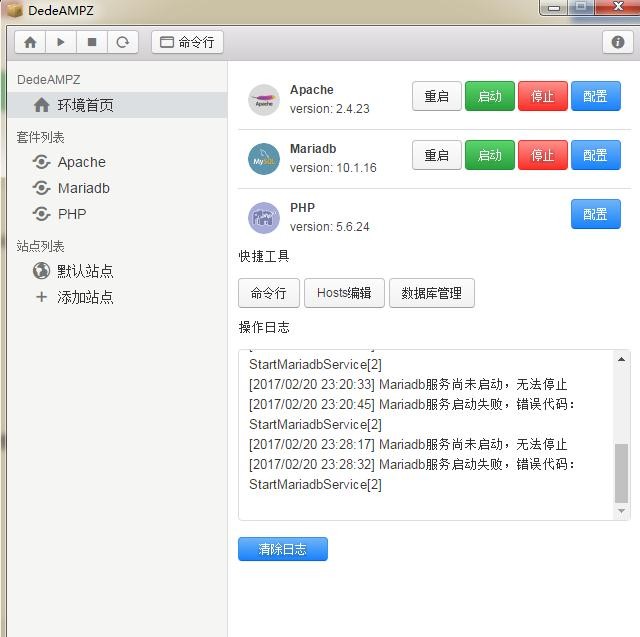
Task: Click the service icon beside sidebar Apache
Action: [42, 162]
